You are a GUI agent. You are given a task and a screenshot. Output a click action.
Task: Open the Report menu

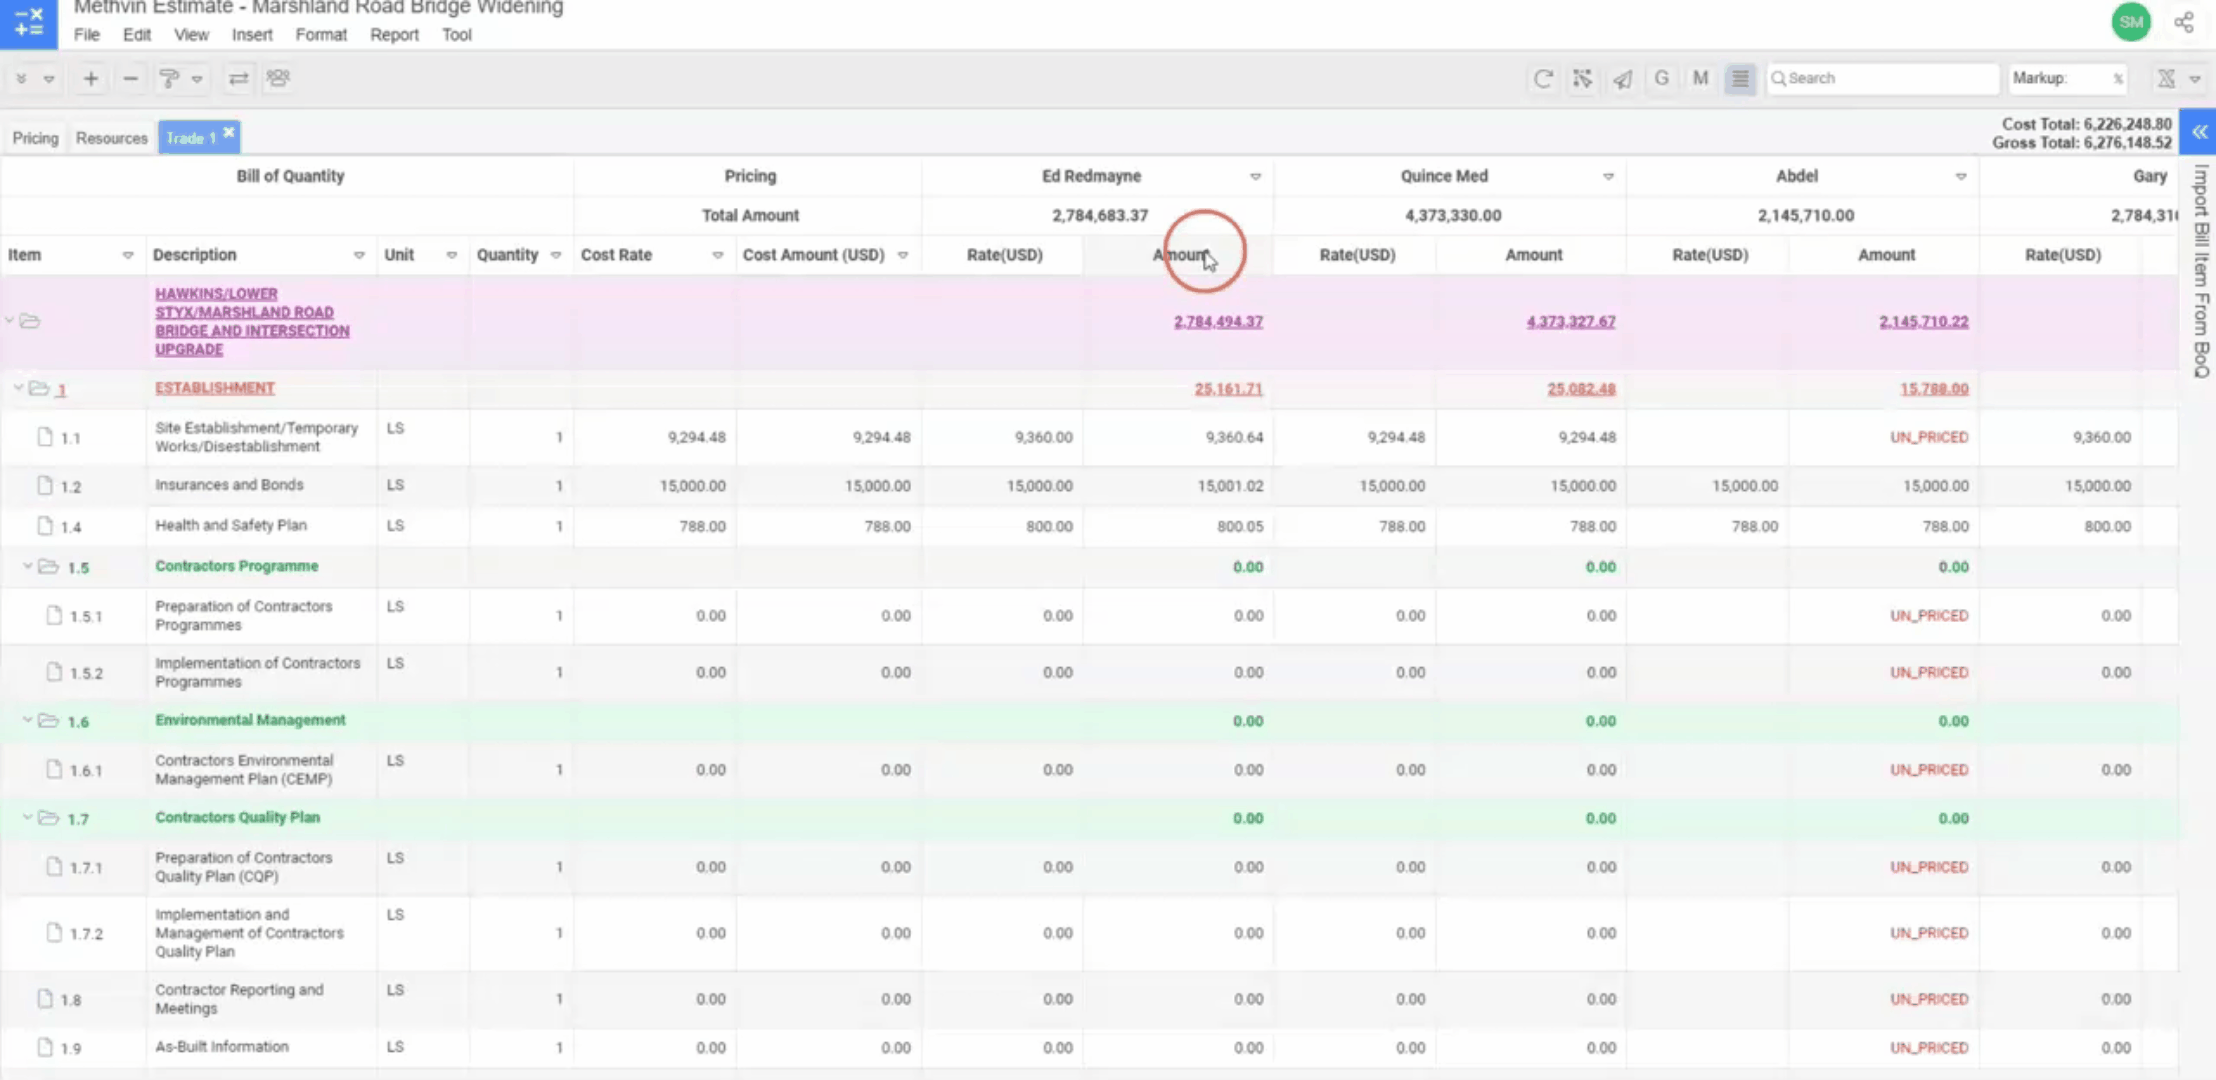tap(394, 34)
